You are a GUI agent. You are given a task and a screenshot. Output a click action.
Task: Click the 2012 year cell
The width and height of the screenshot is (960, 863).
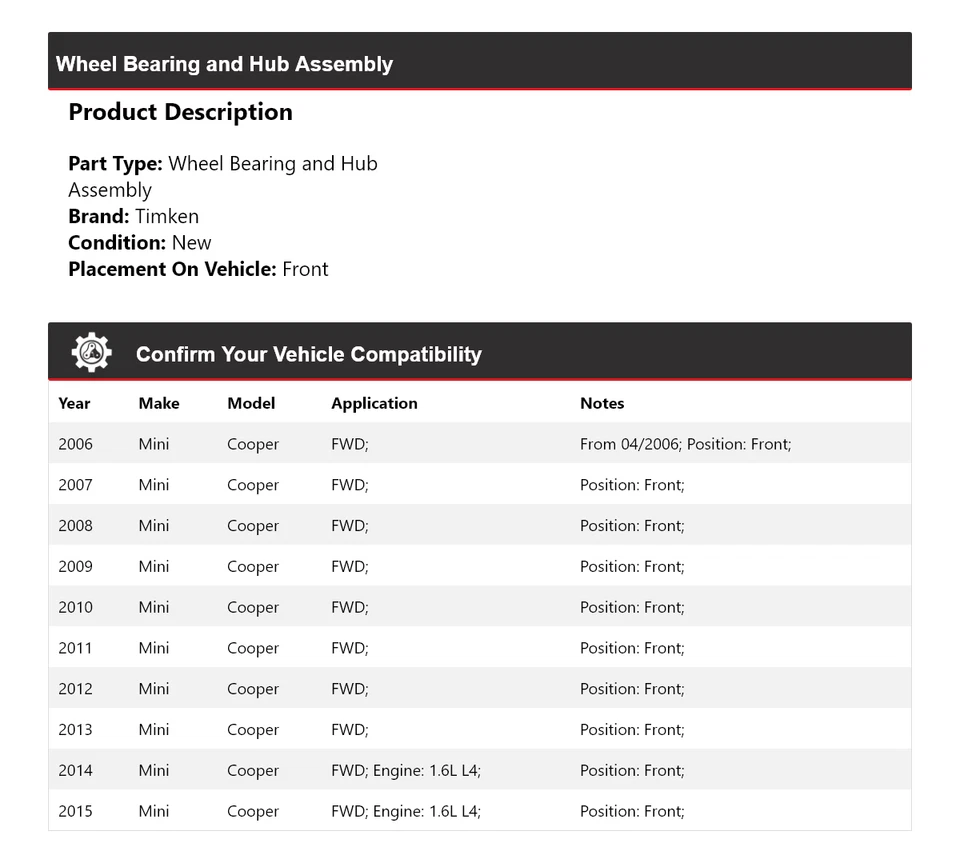pos(75,689)
